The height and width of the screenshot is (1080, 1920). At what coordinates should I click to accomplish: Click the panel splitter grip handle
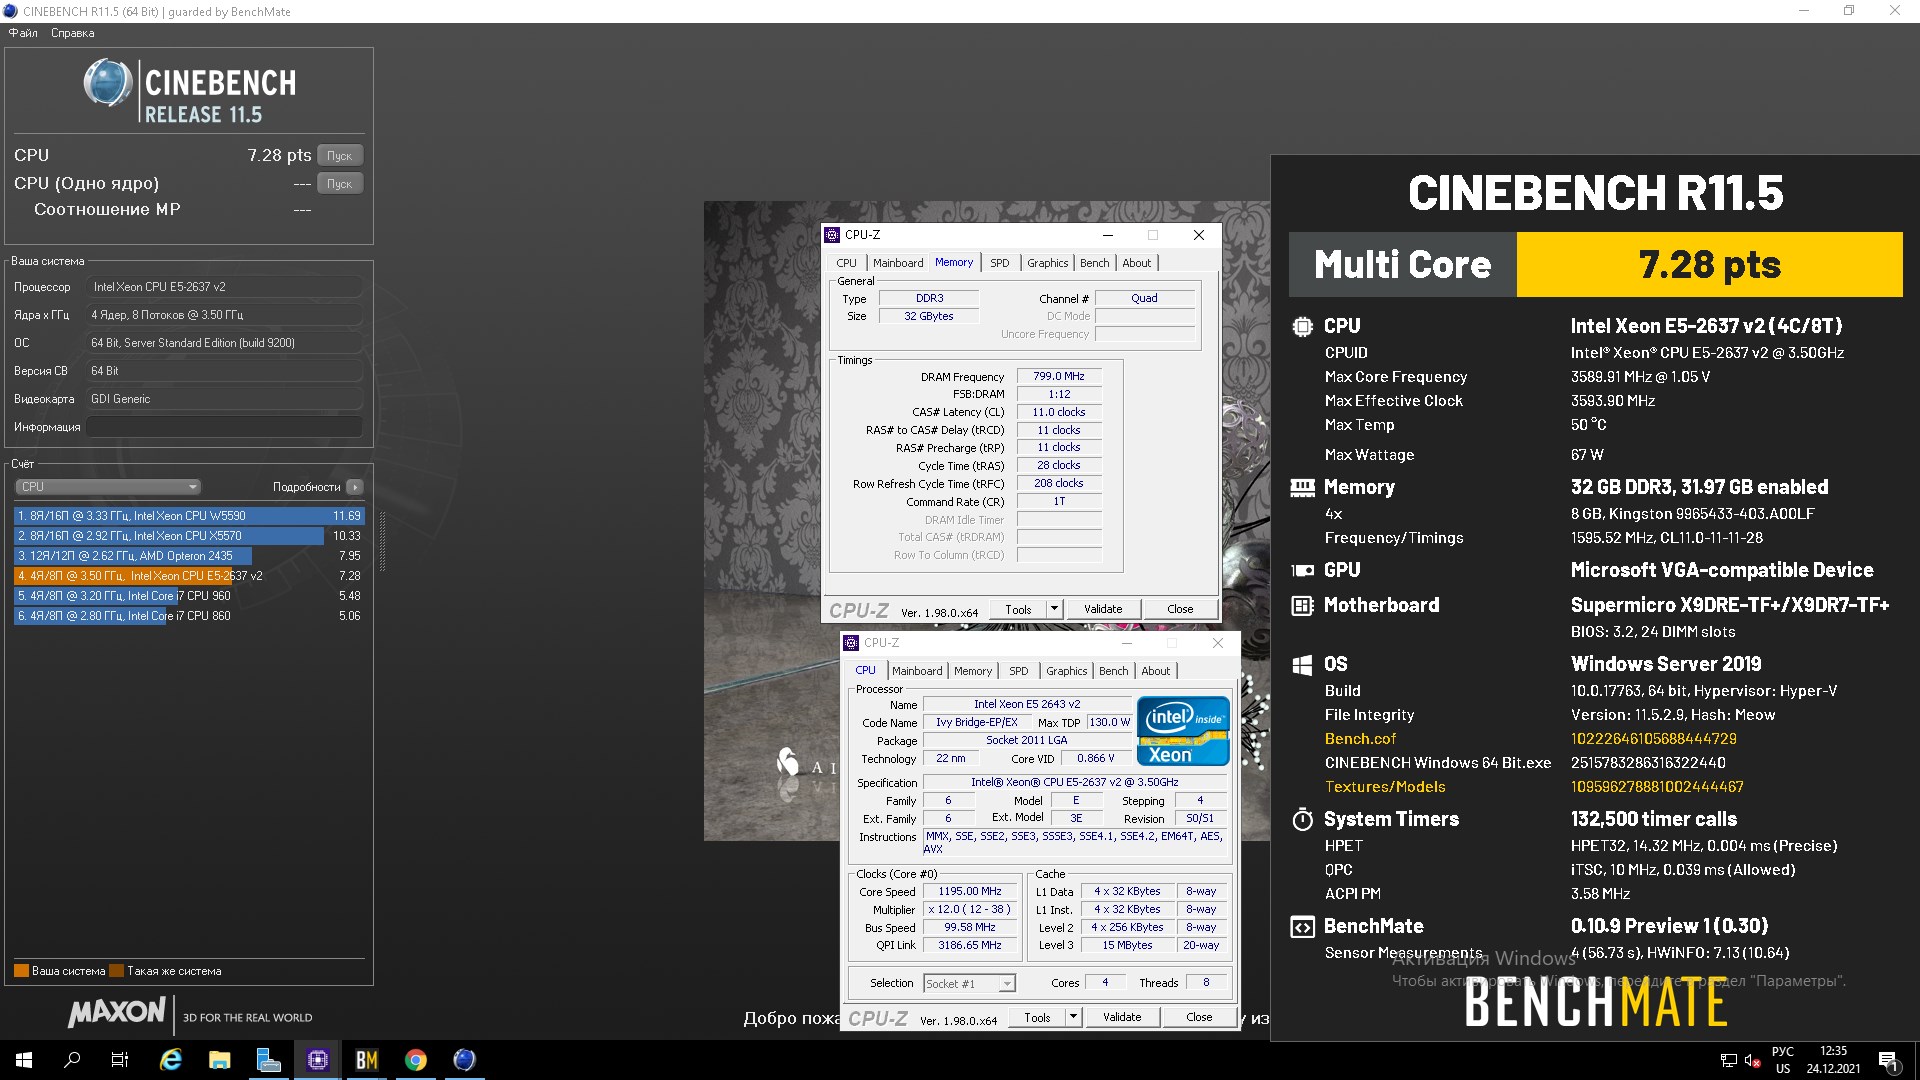382,541
